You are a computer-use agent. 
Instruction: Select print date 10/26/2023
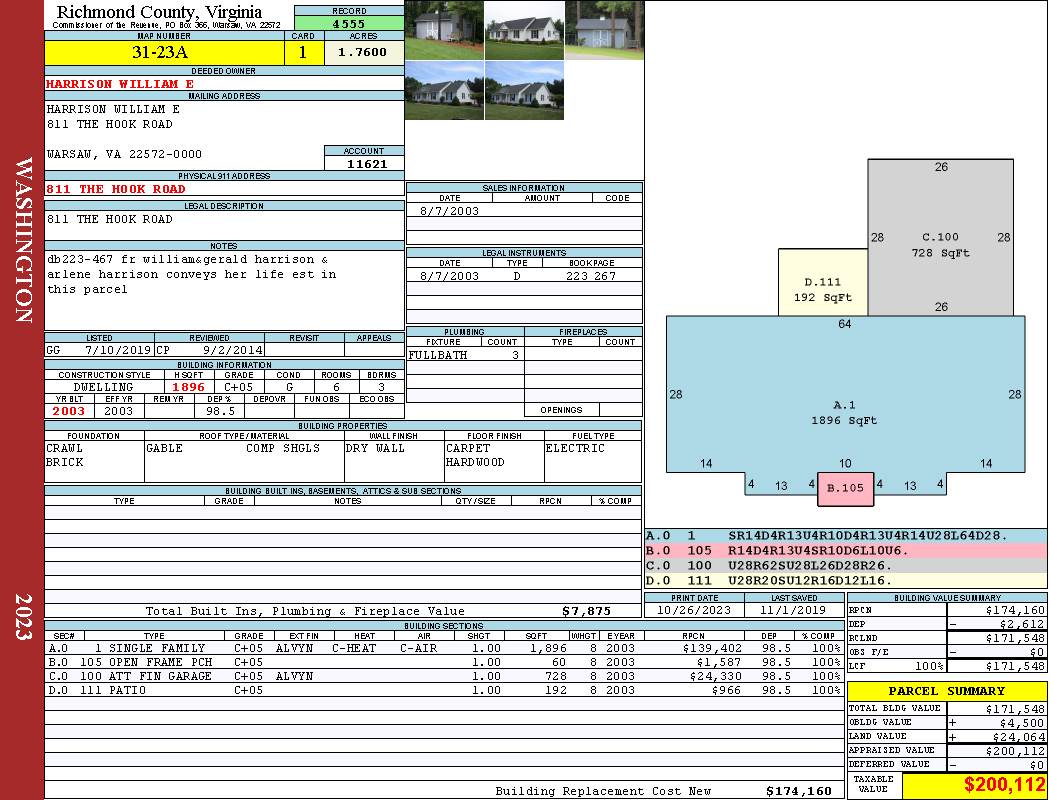point(694,610)
